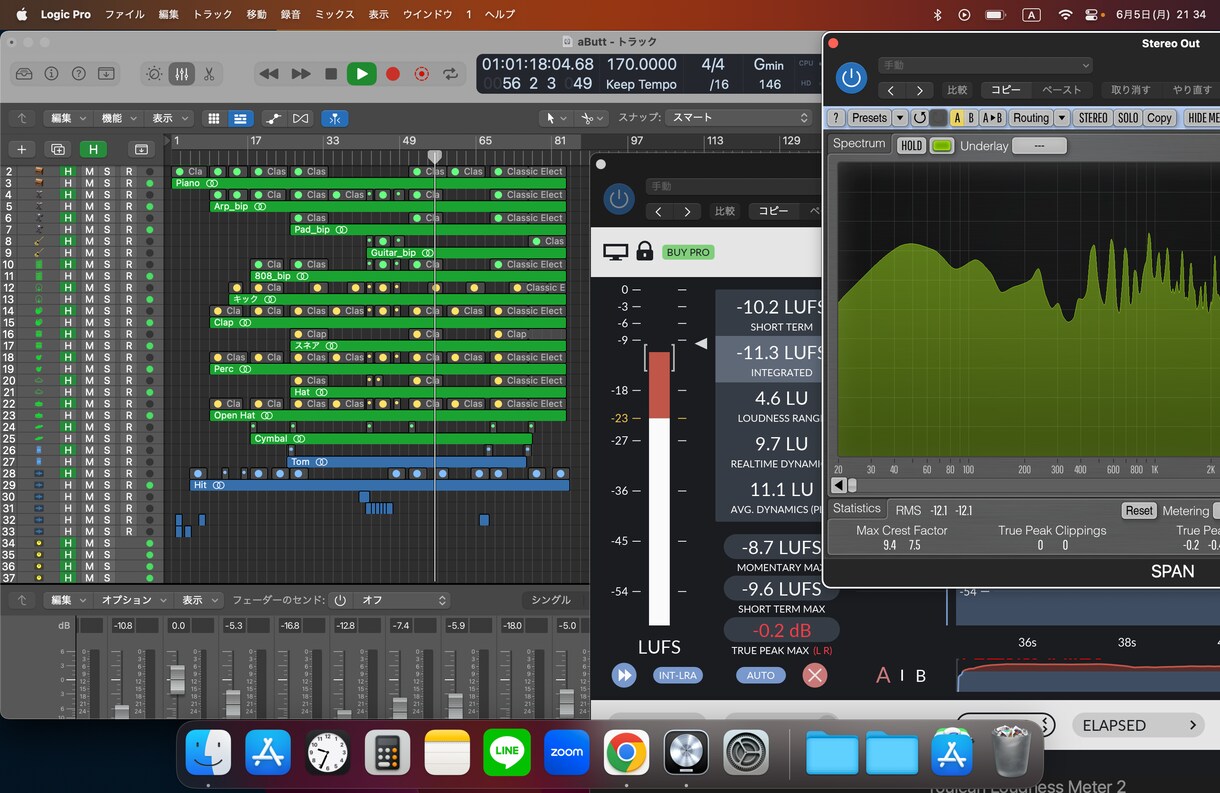Click INT-LRA button
The height and width of the screenshot is (793, 1220).
[679, 675]
